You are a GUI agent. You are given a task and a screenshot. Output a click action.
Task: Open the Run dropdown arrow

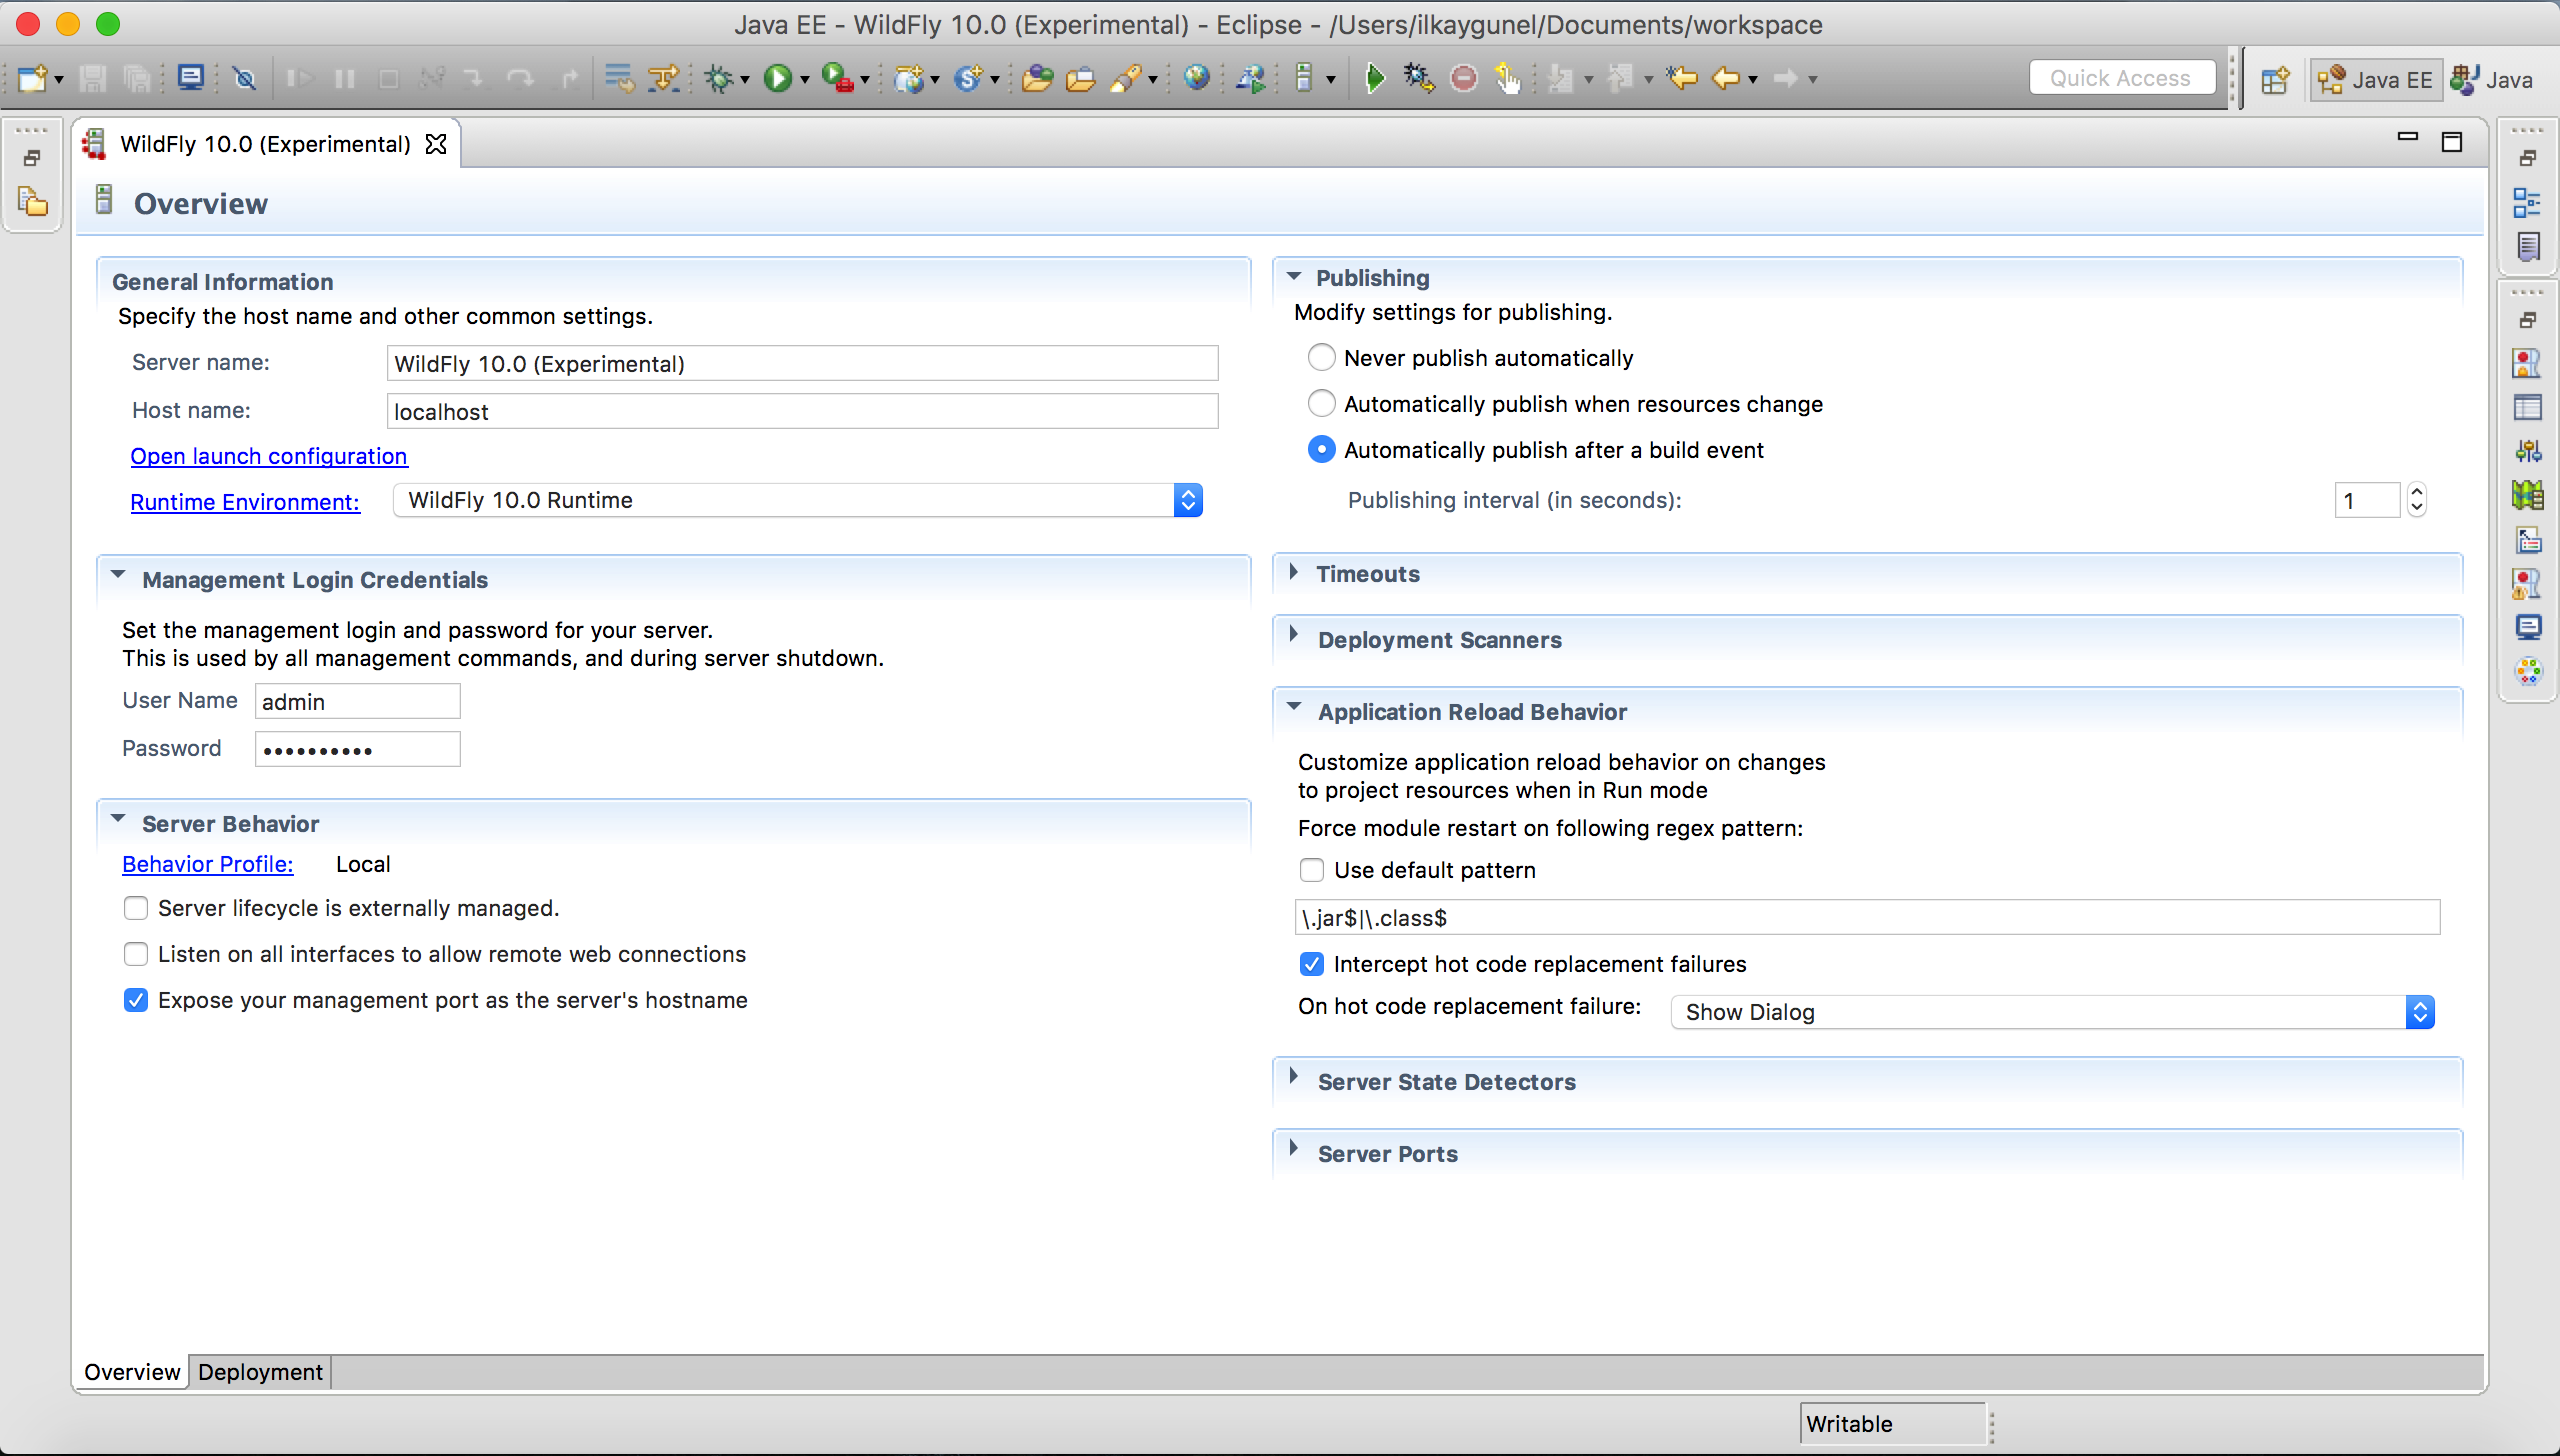[x=805, y=80]
